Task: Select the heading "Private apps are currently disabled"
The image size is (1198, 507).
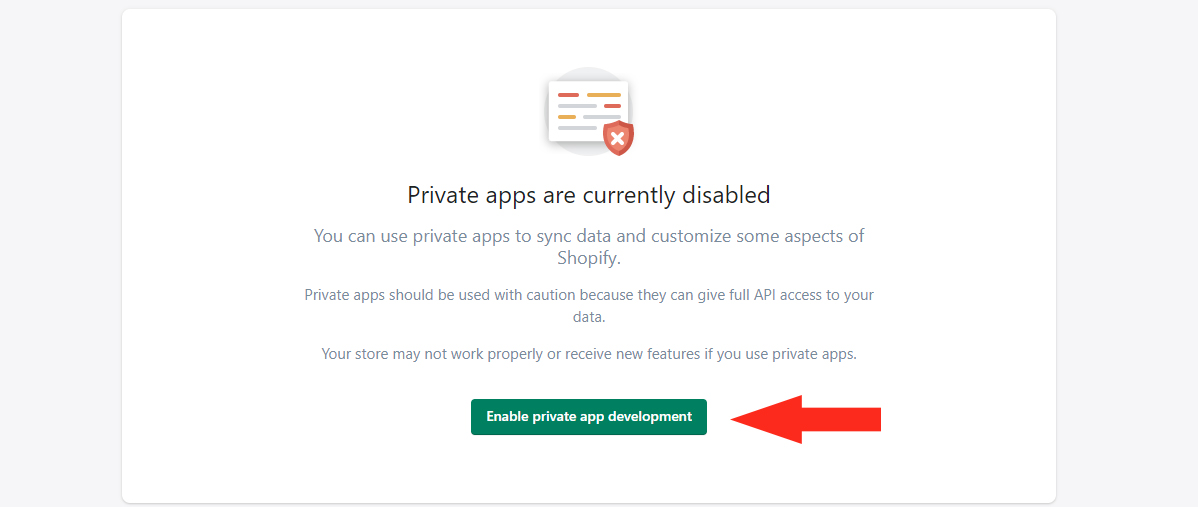Action: coord(588,195)
